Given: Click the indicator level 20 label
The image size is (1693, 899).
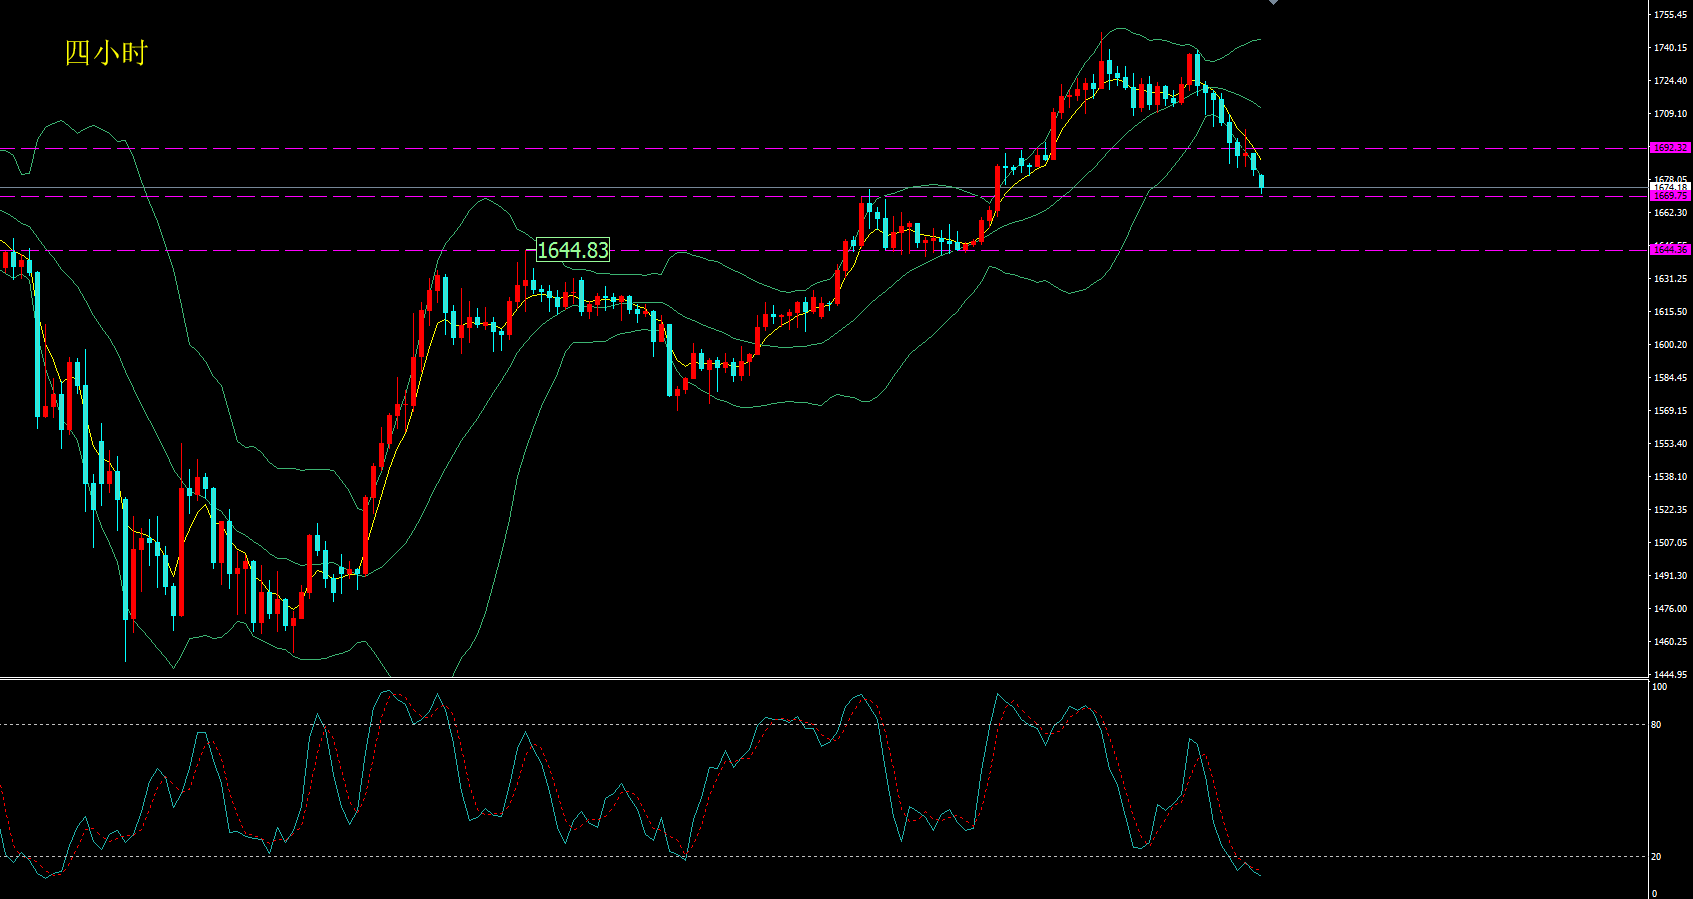Looking at the screenshot, I should pyautogui.click(x=1657, y=857).
